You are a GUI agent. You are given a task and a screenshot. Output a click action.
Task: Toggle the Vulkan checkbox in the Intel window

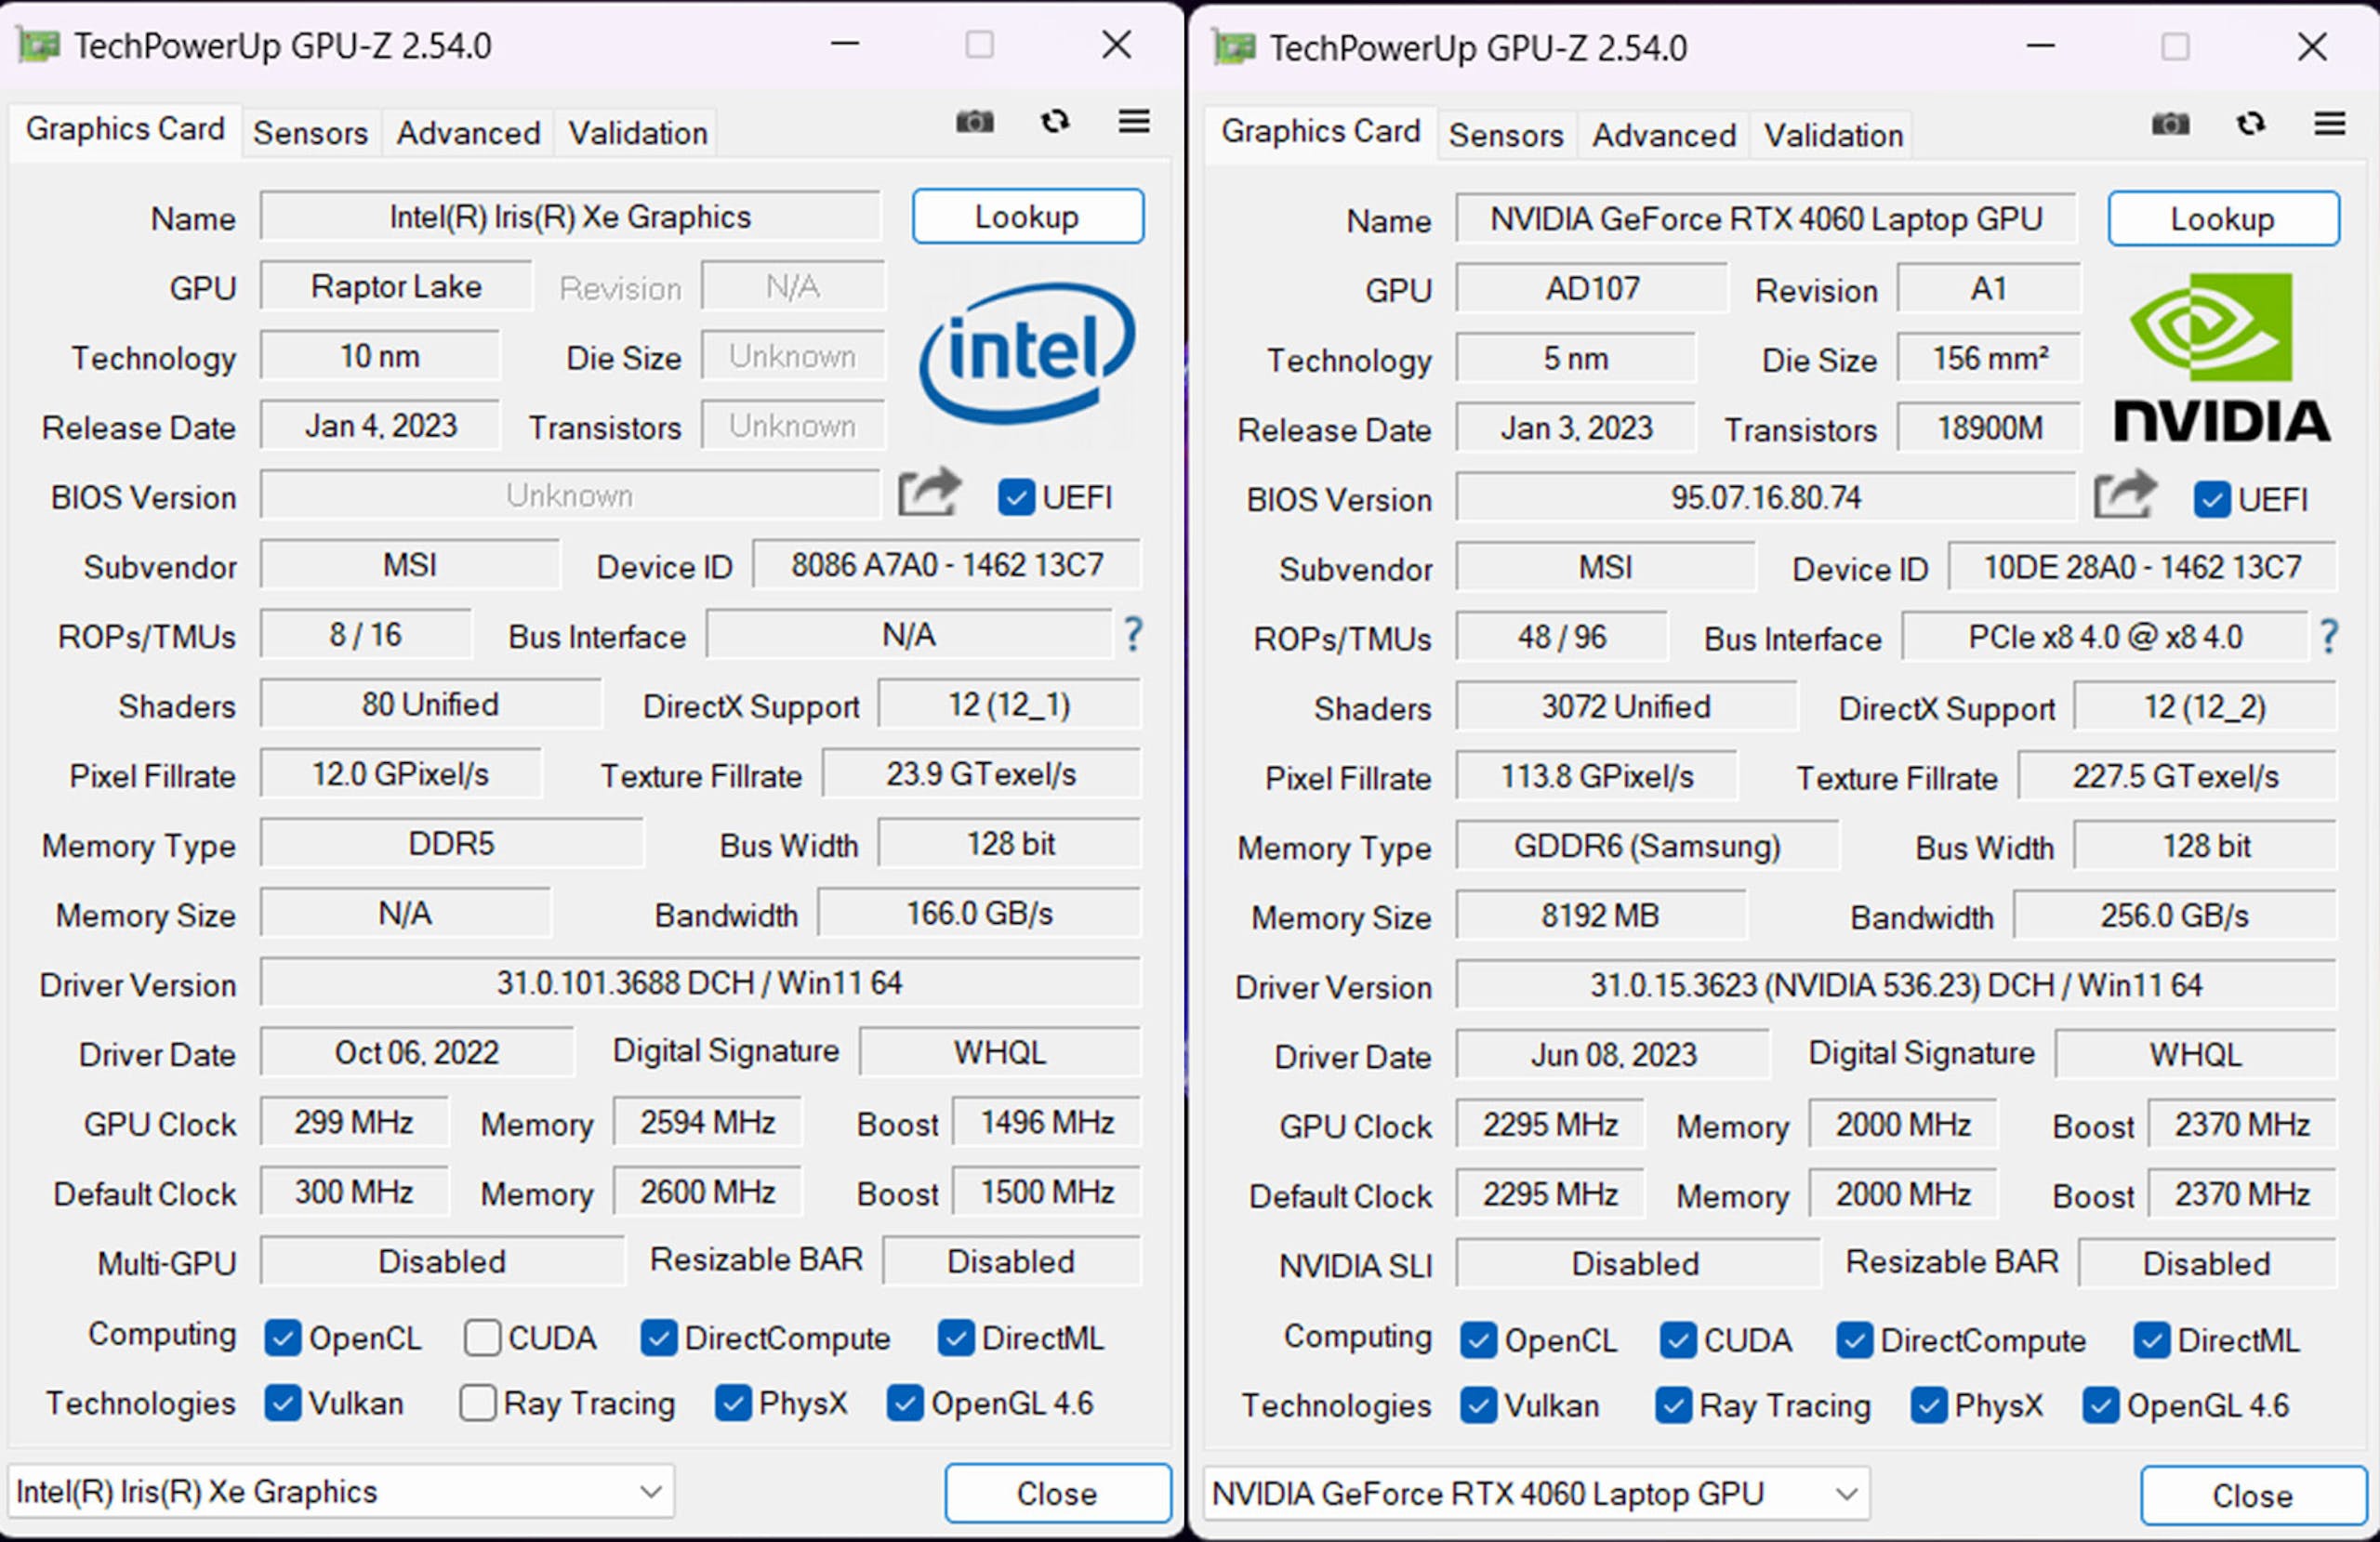coord(282,1403)
